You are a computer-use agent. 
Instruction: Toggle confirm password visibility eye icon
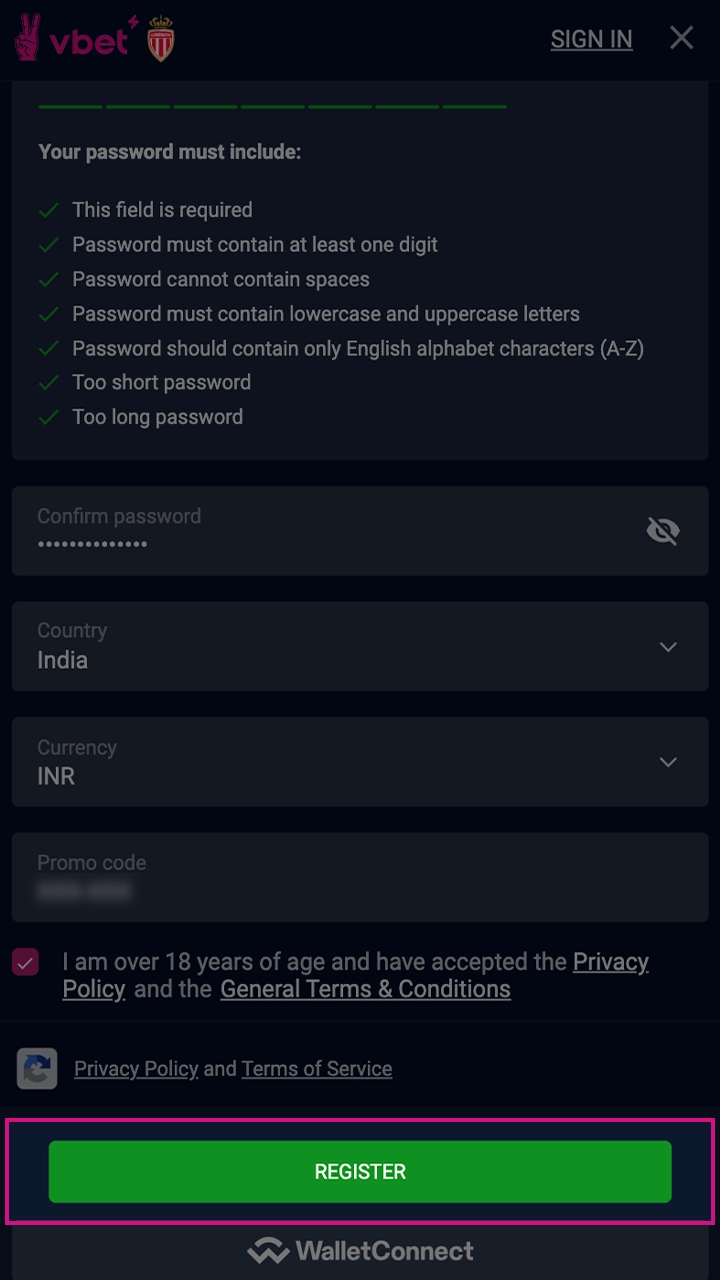[663, 531]
